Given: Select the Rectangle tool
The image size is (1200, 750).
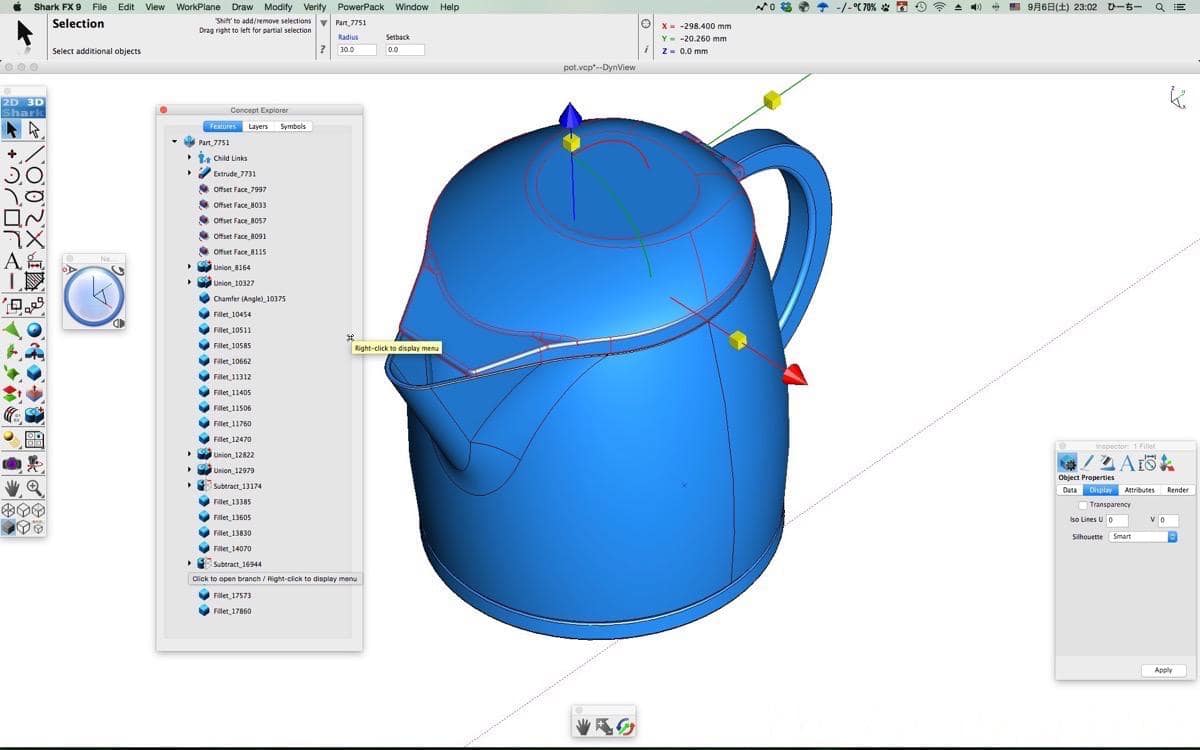Looking at the screenshot, I should click(12, 217).
